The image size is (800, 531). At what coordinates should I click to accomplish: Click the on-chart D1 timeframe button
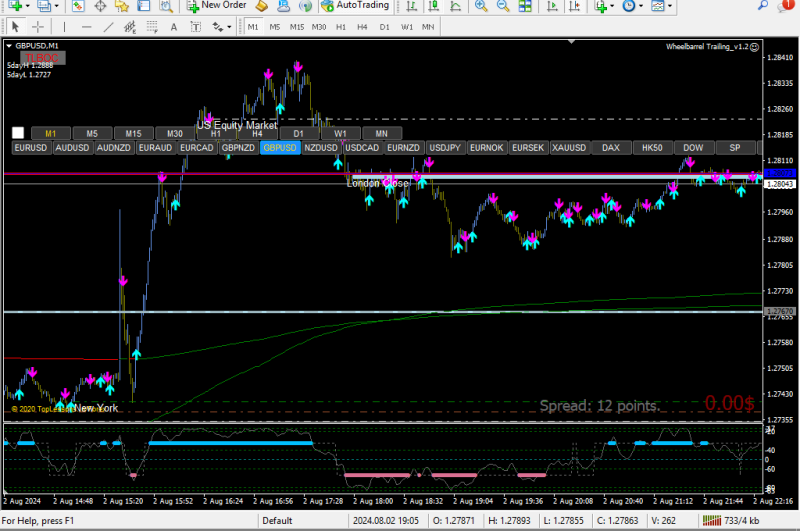point(299,134)
